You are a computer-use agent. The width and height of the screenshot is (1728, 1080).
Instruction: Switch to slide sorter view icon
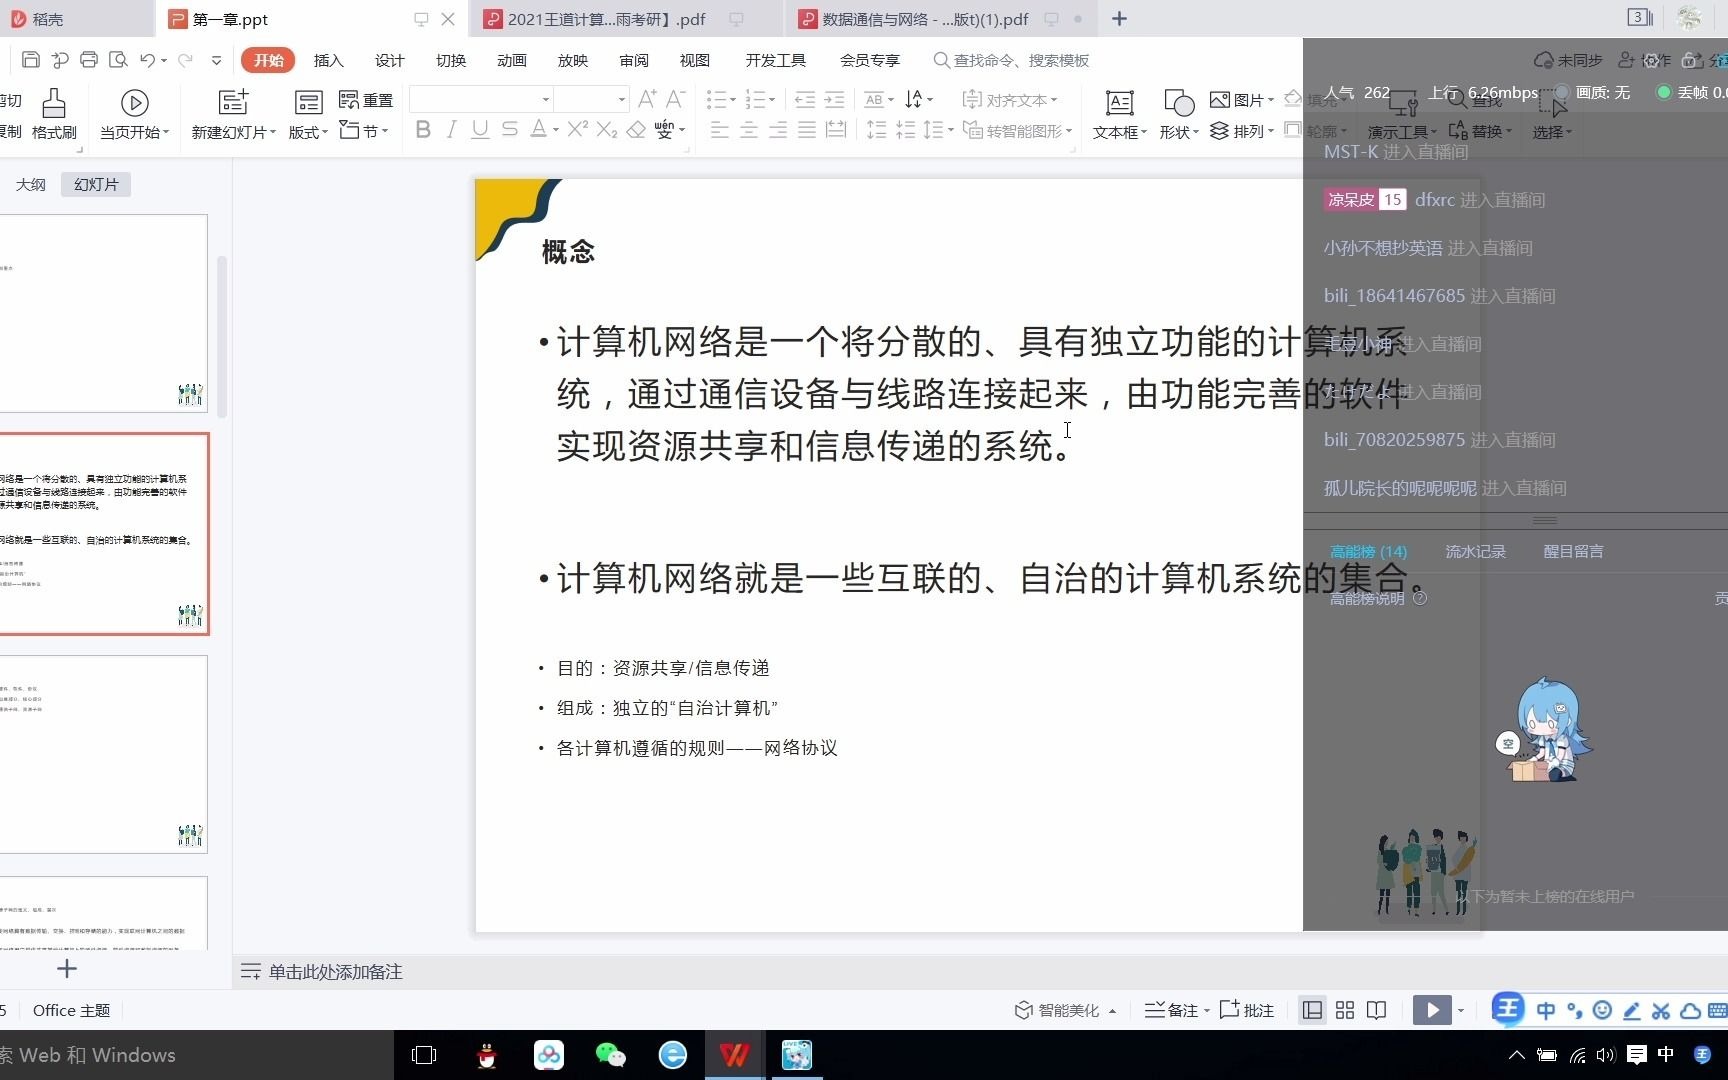point(1345,1010)
